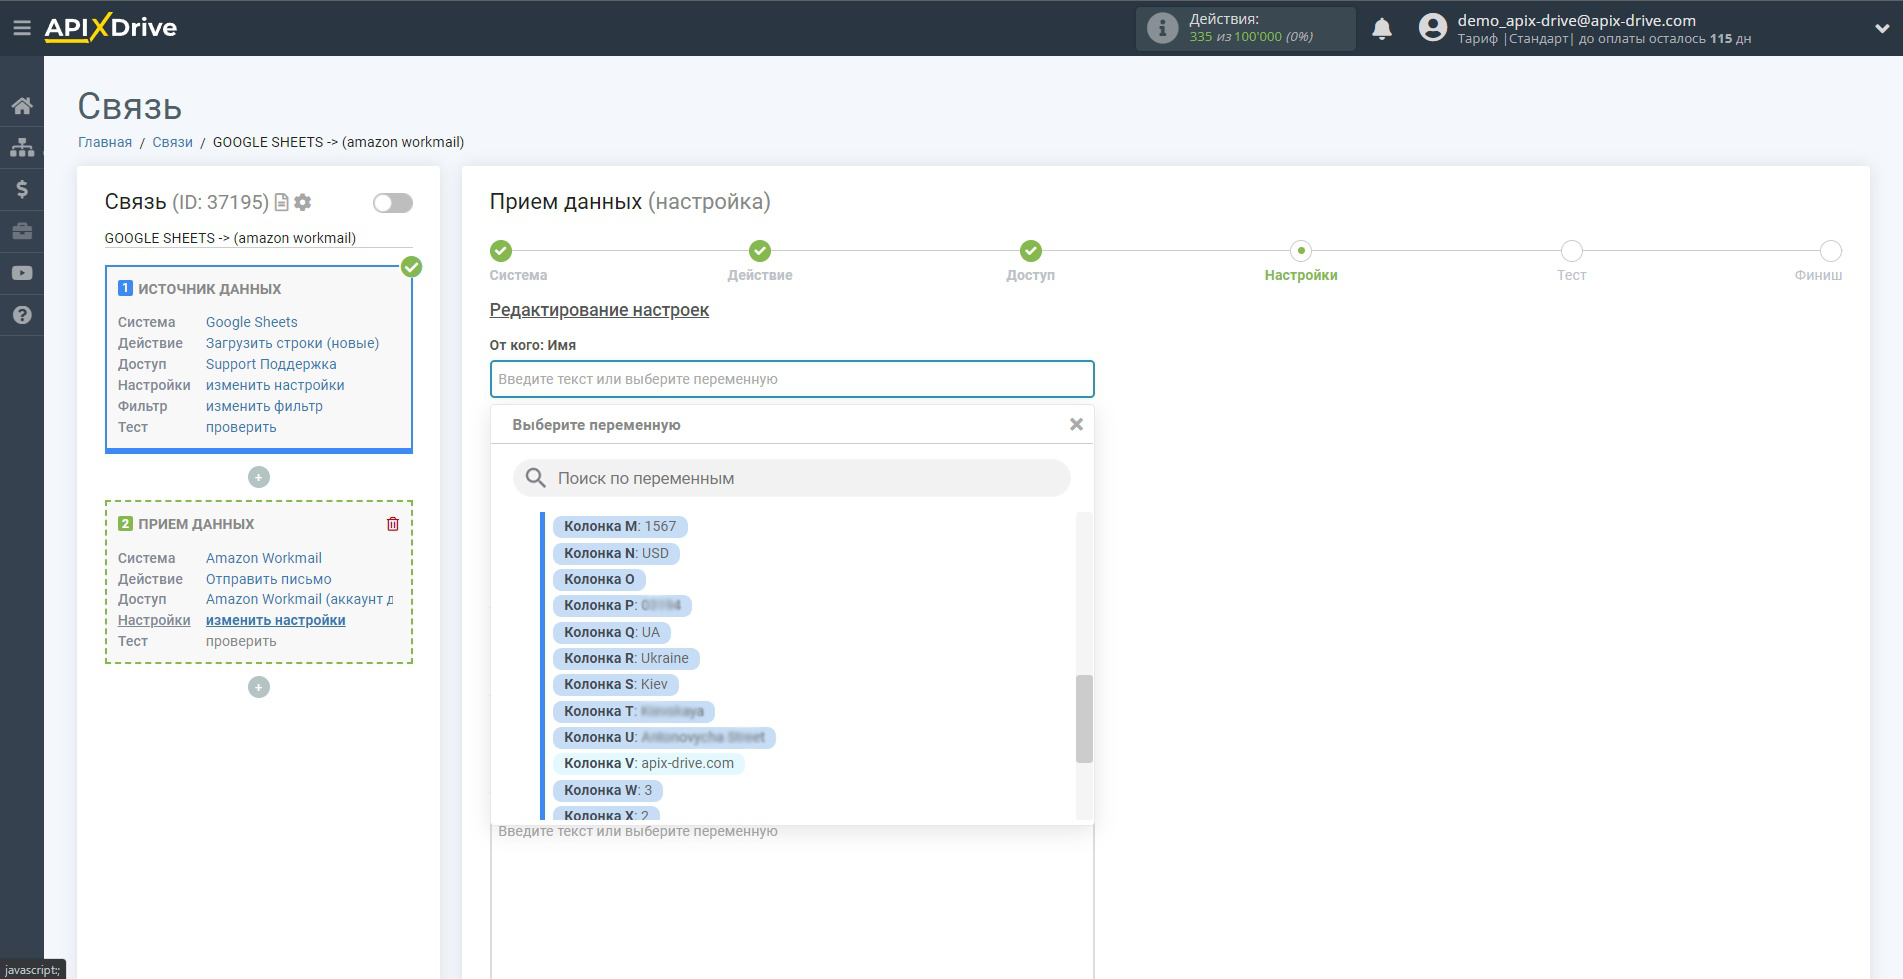
Task: Add a step below the data receiver block
Action: click(x=259, y=687)
